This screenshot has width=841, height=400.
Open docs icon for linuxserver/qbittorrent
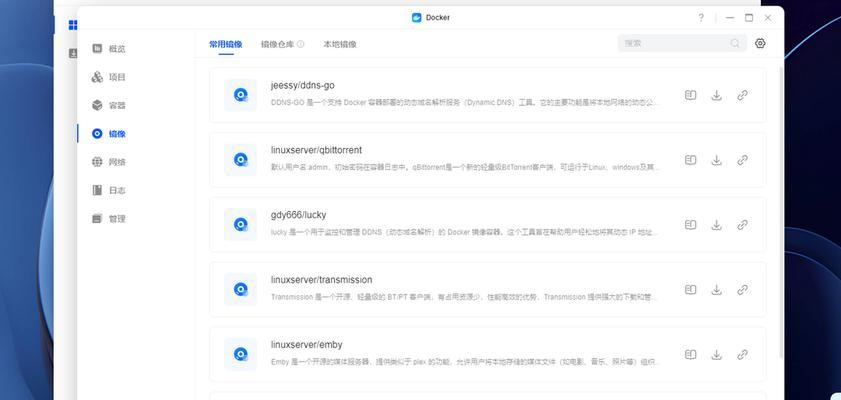(690, 160)
